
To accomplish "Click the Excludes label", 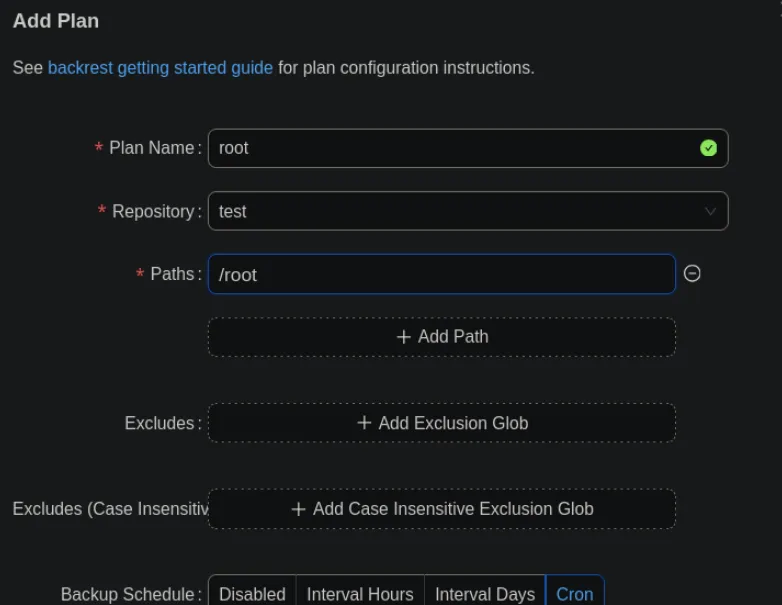I will 159,423.
